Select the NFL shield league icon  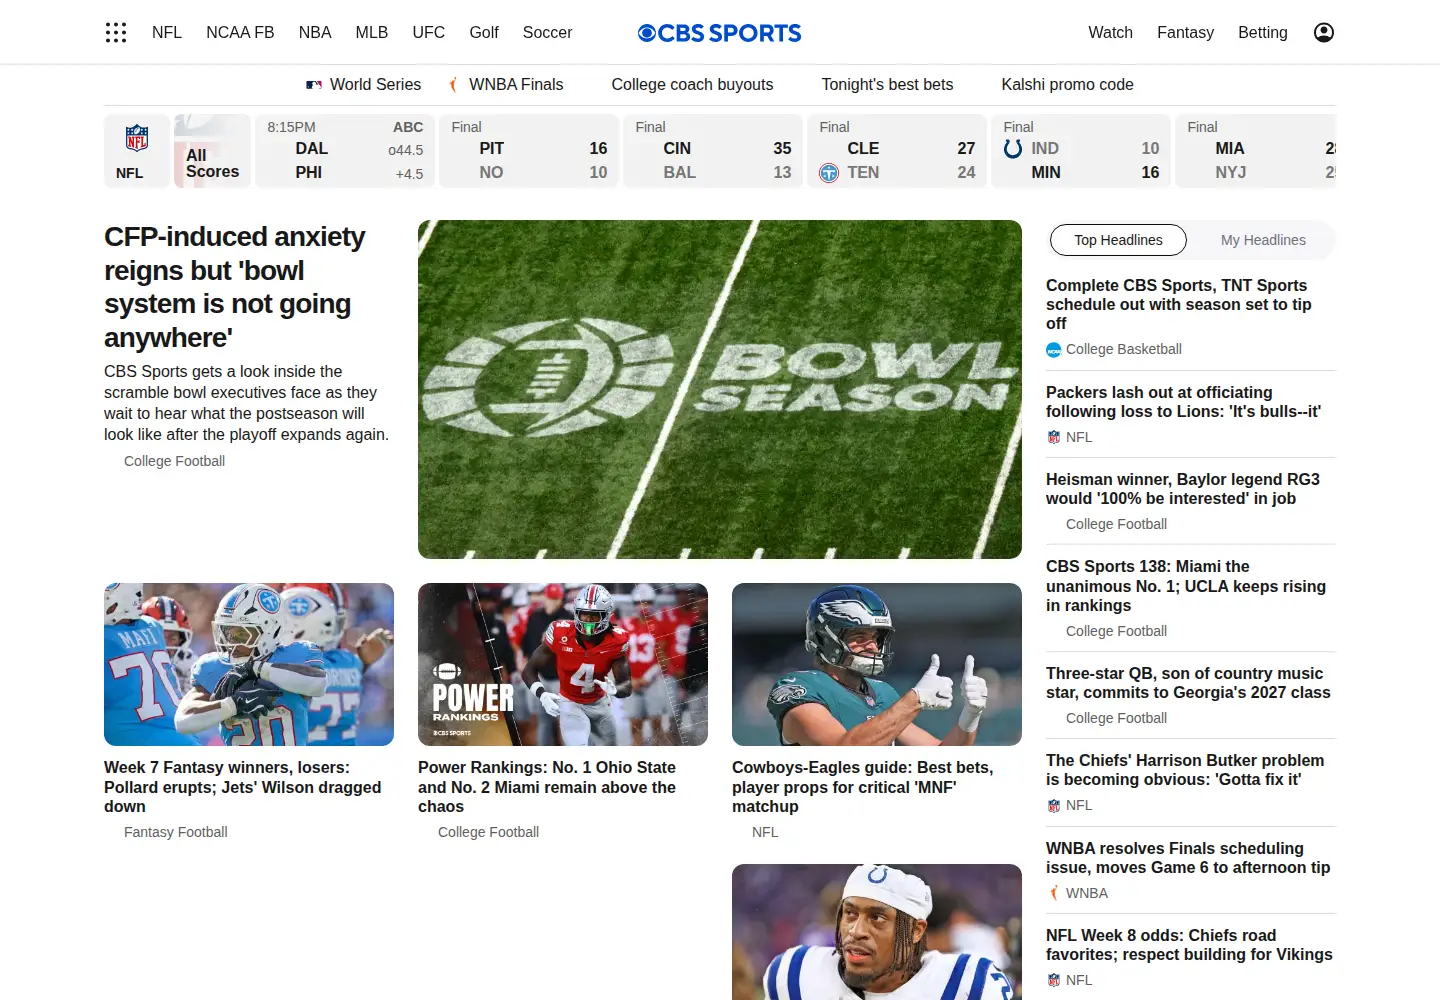click(137, 138)
